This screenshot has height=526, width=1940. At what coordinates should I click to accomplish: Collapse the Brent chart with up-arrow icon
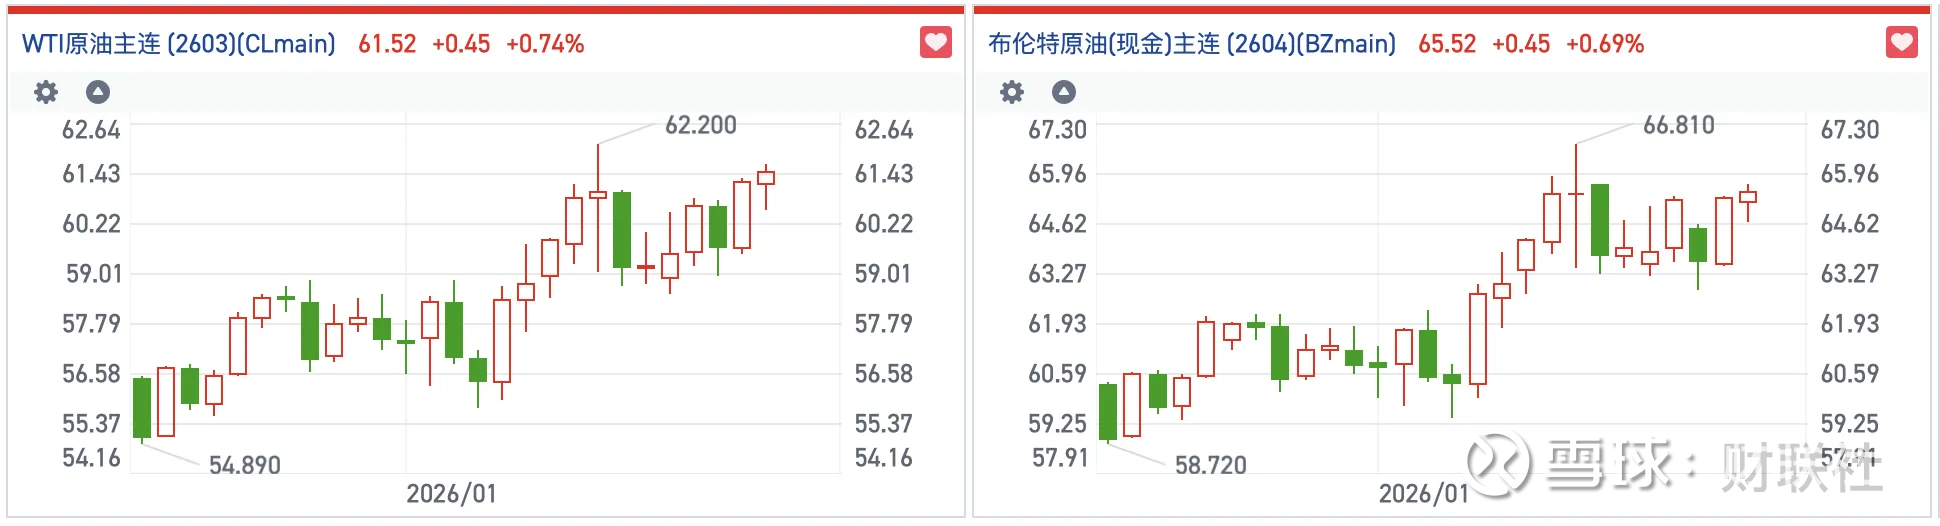click(x=1064, y=92)
